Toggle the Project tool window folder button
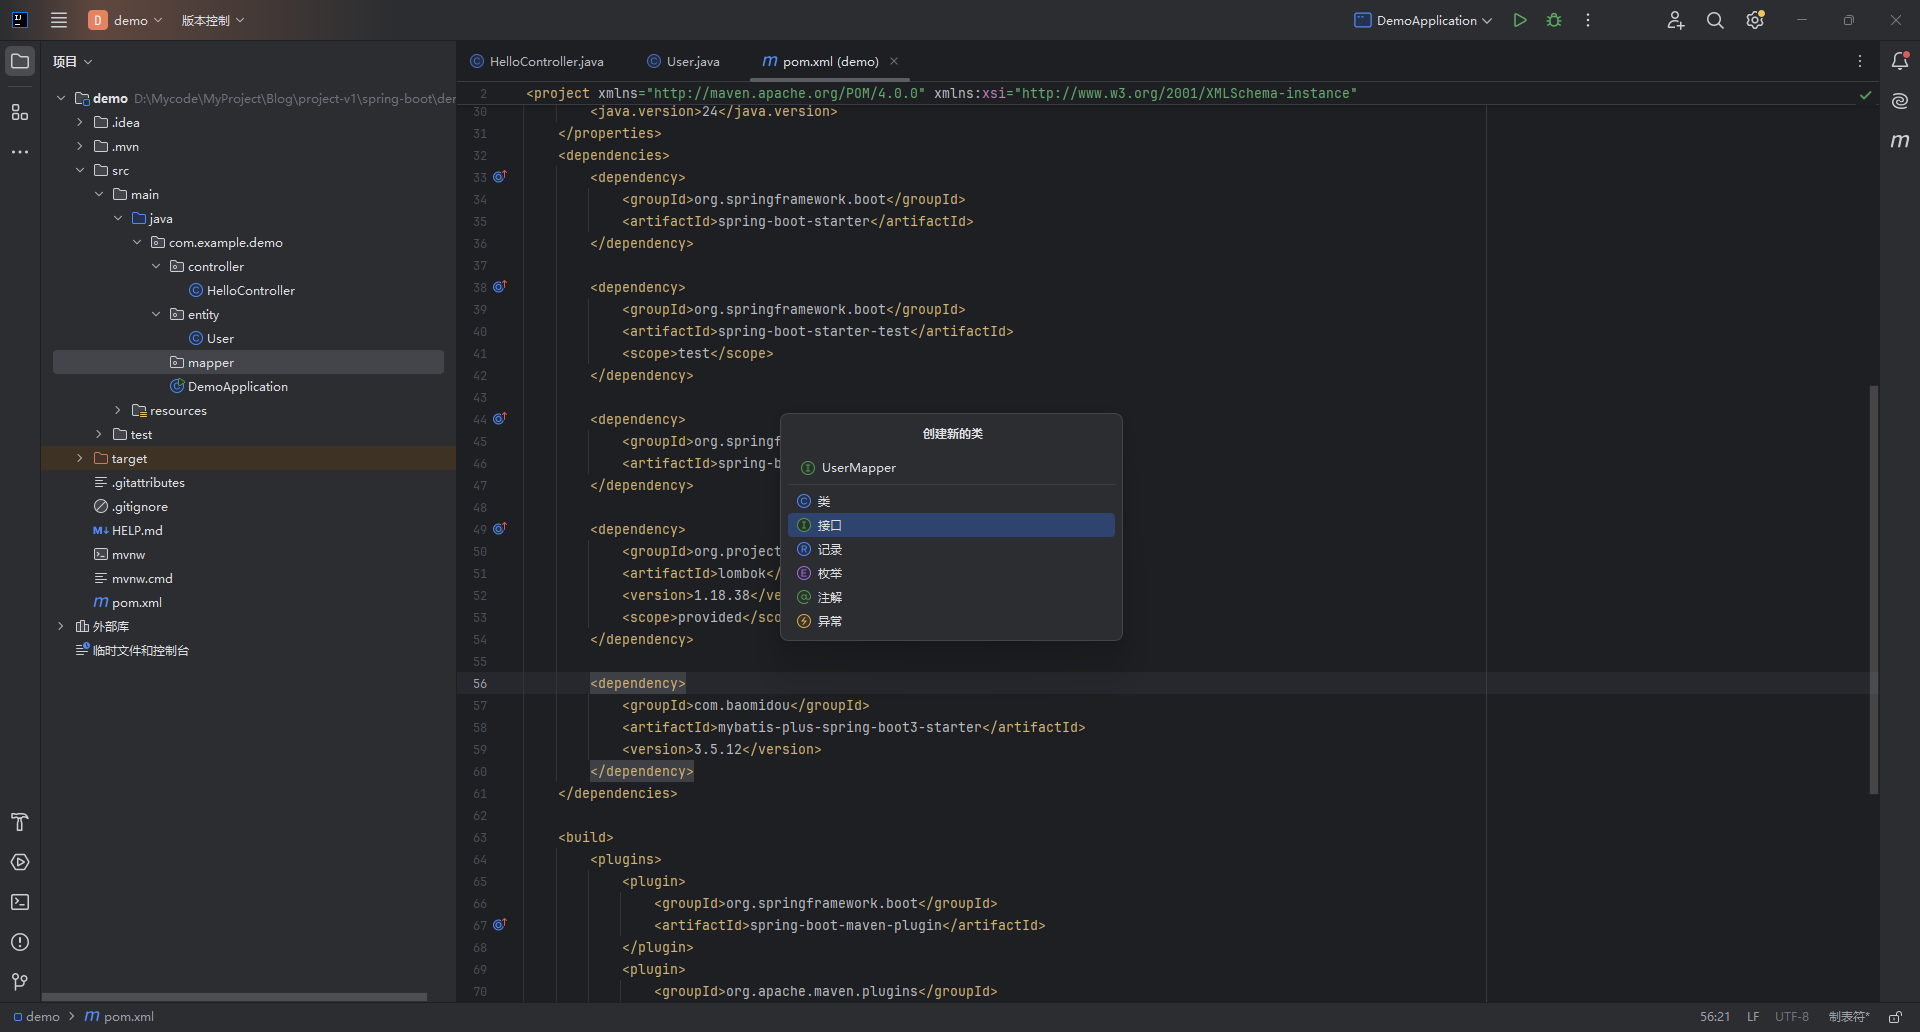Viewport: 1920px width, 1032px height. (x=20, y=61)
